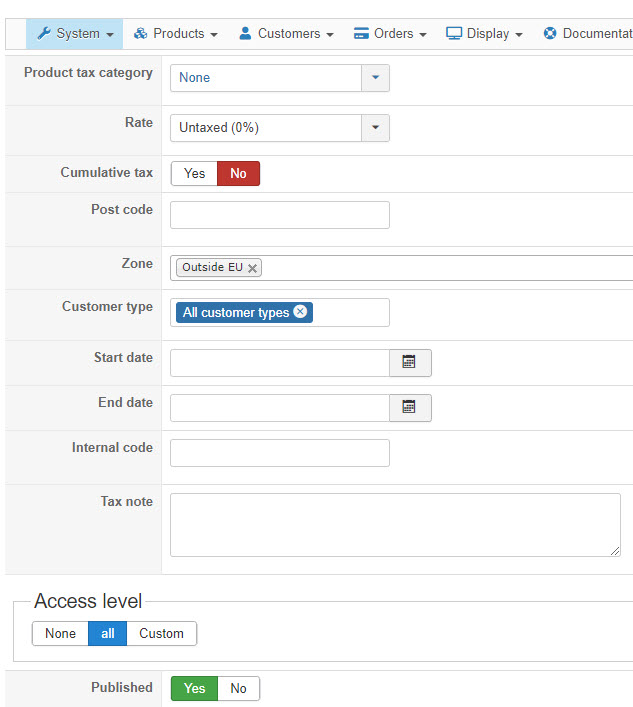
Task: Open the Start date calendar picker
Action: click(x=409, y=362)
